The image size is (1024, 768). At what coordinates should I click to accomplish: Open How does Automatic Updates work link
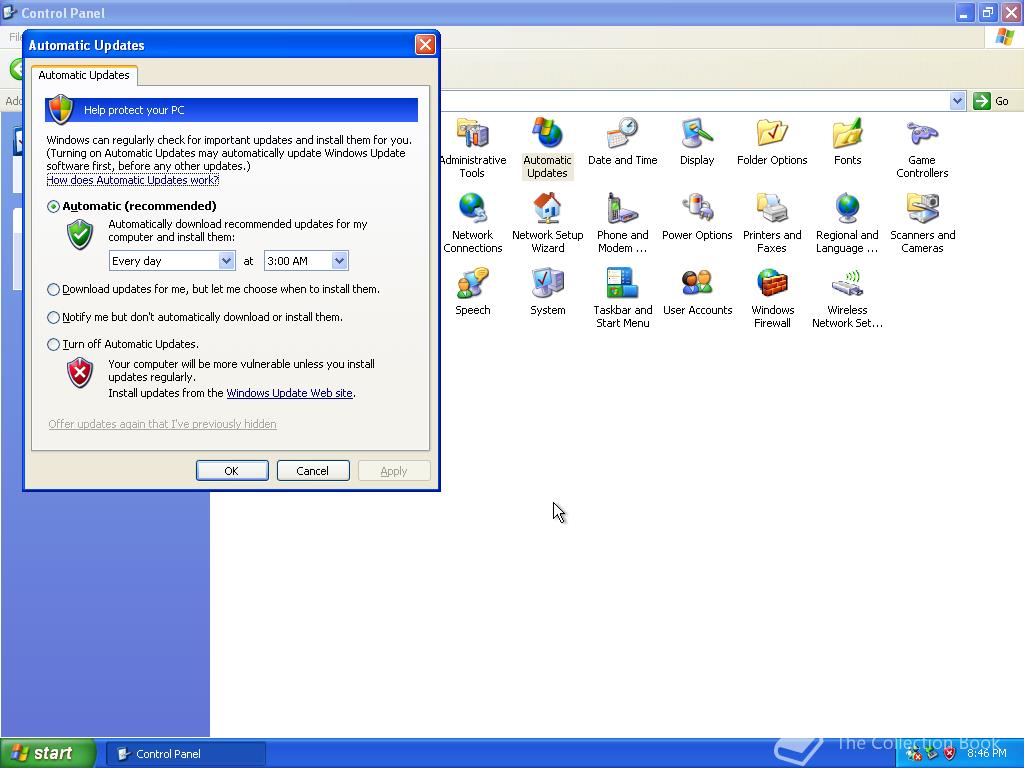[x=133, y=180]
